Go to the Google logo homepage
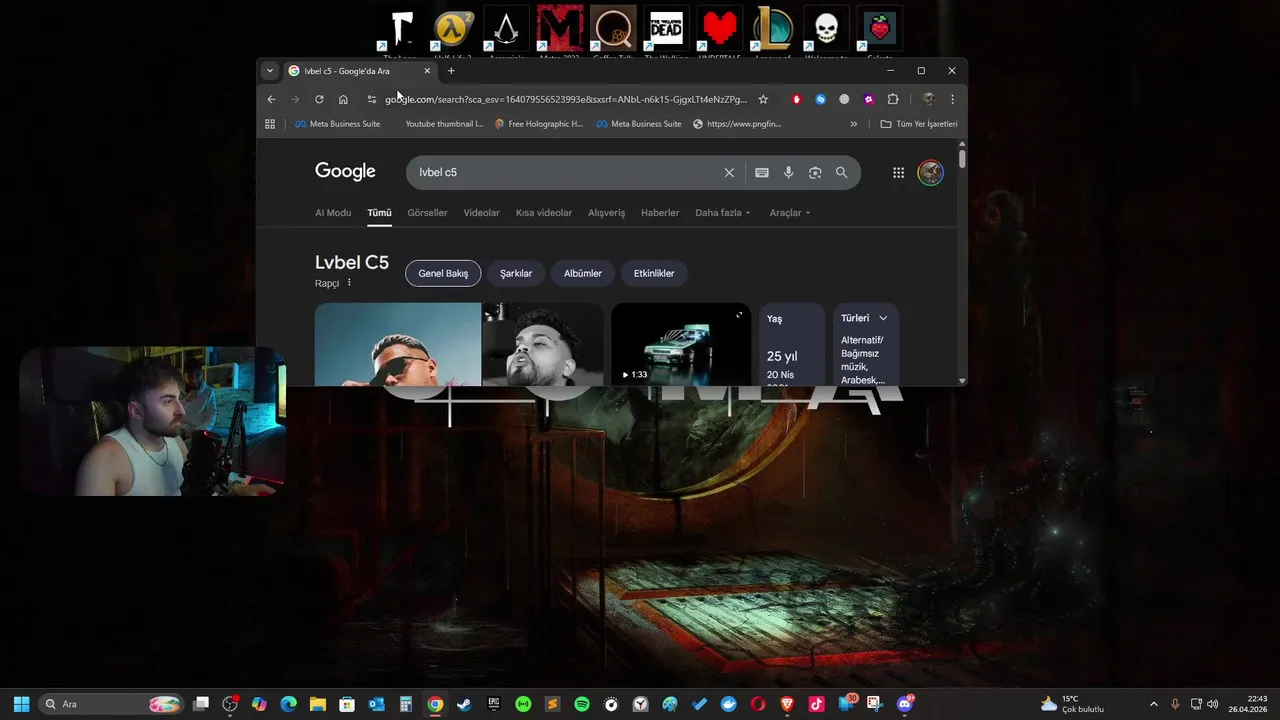Screen dimensions: 1280x720 click(345, 171)
